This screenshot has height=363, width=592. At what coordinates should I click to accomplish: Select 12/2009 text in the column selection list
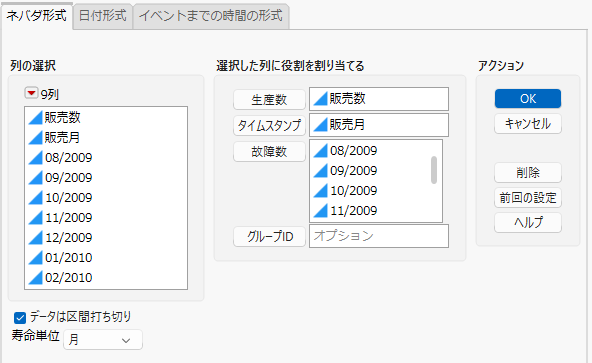tap(69, 238)
